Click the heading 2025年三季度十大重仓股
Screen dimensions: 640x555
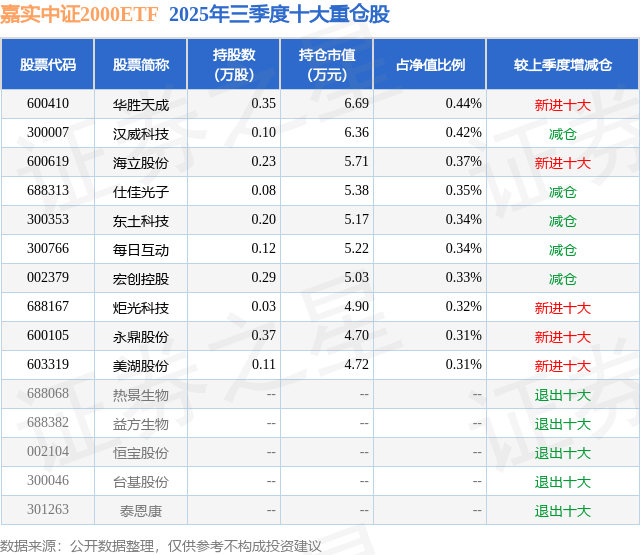[279, 15]
